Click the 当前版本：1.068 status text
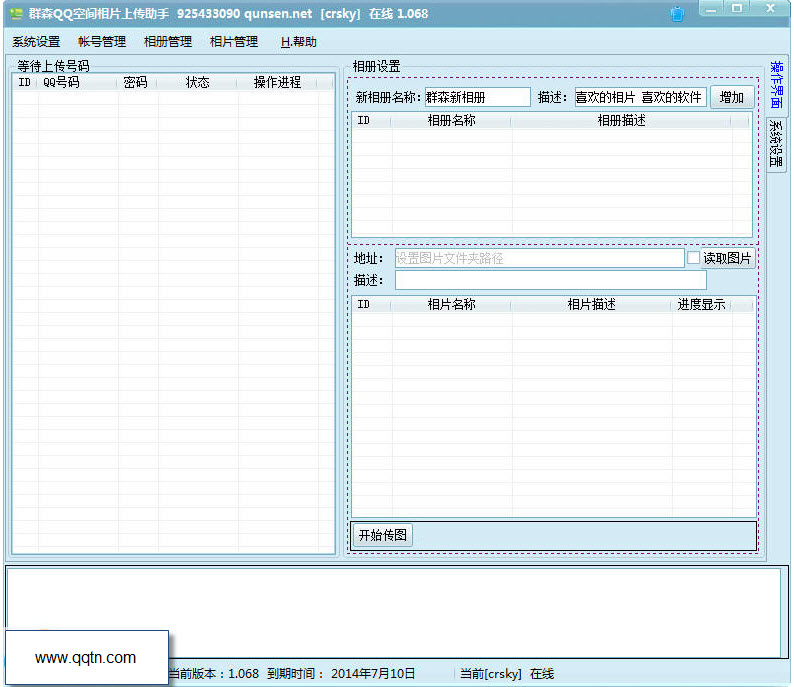 tap(213, 673)
